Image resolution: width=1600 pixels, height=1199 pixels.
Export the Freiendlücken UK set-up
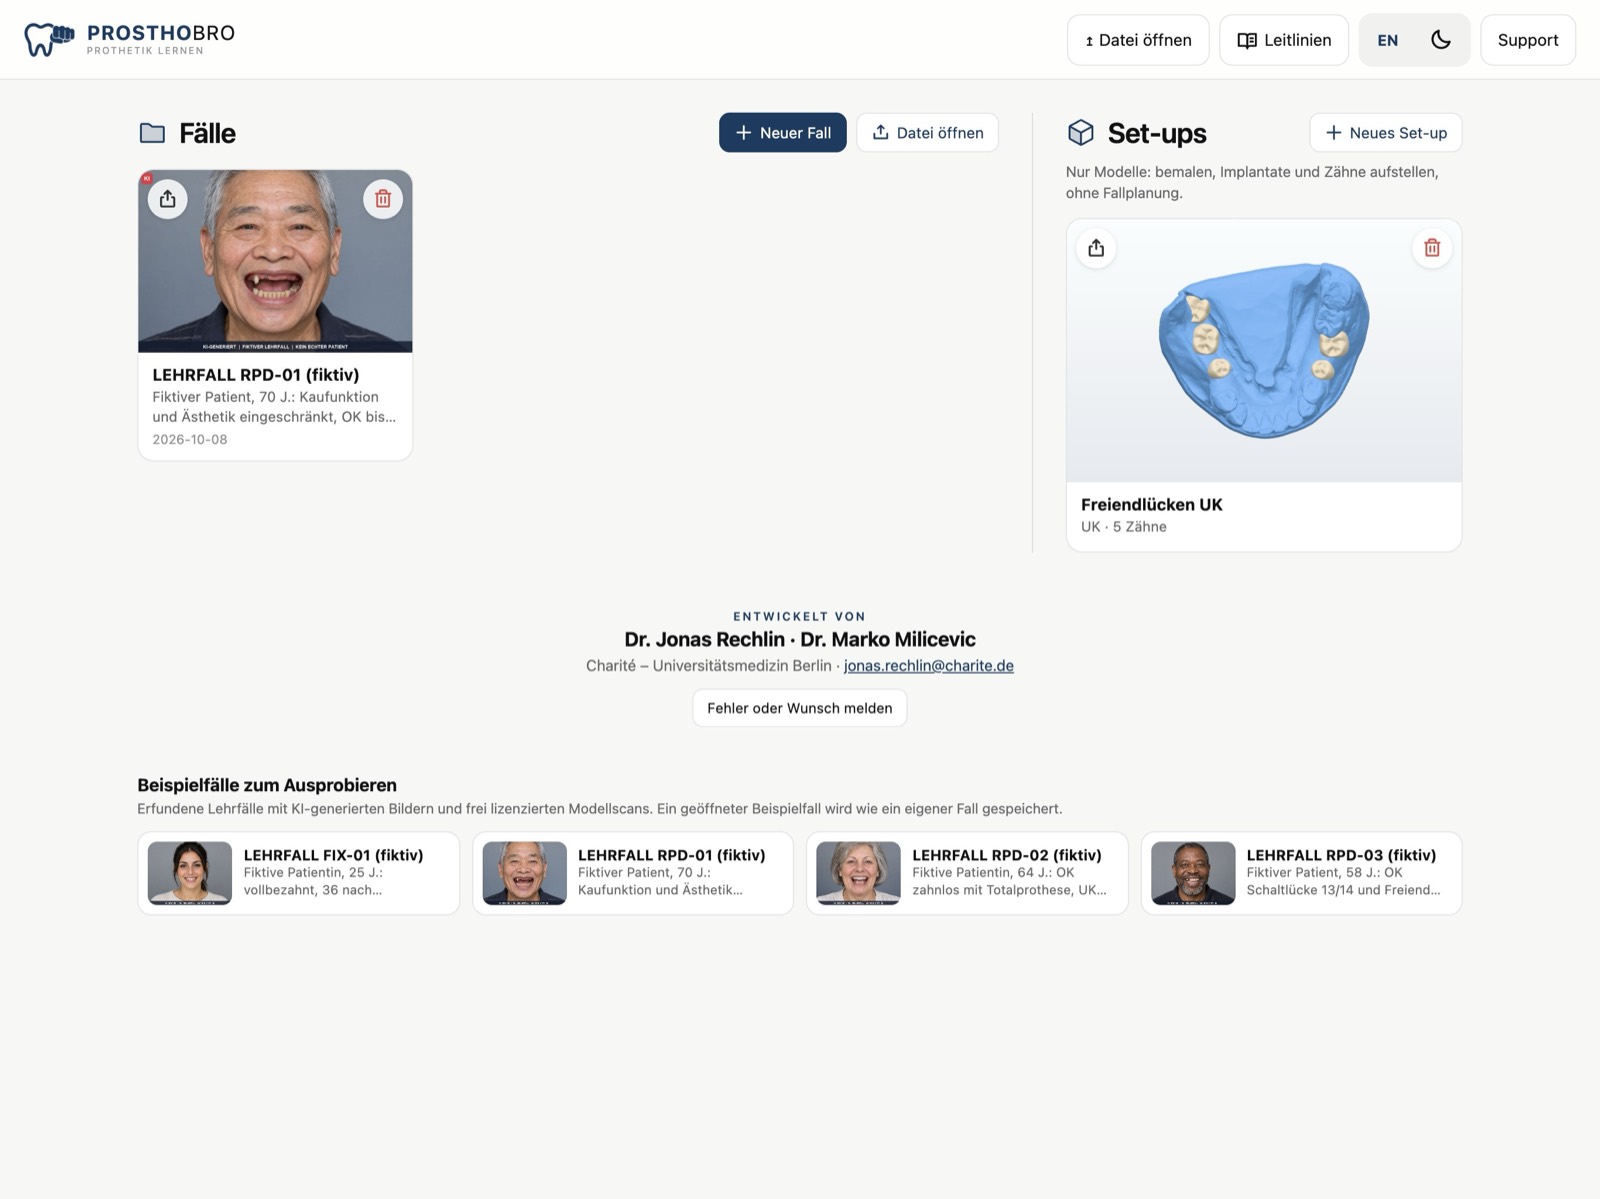(1096, 248)
